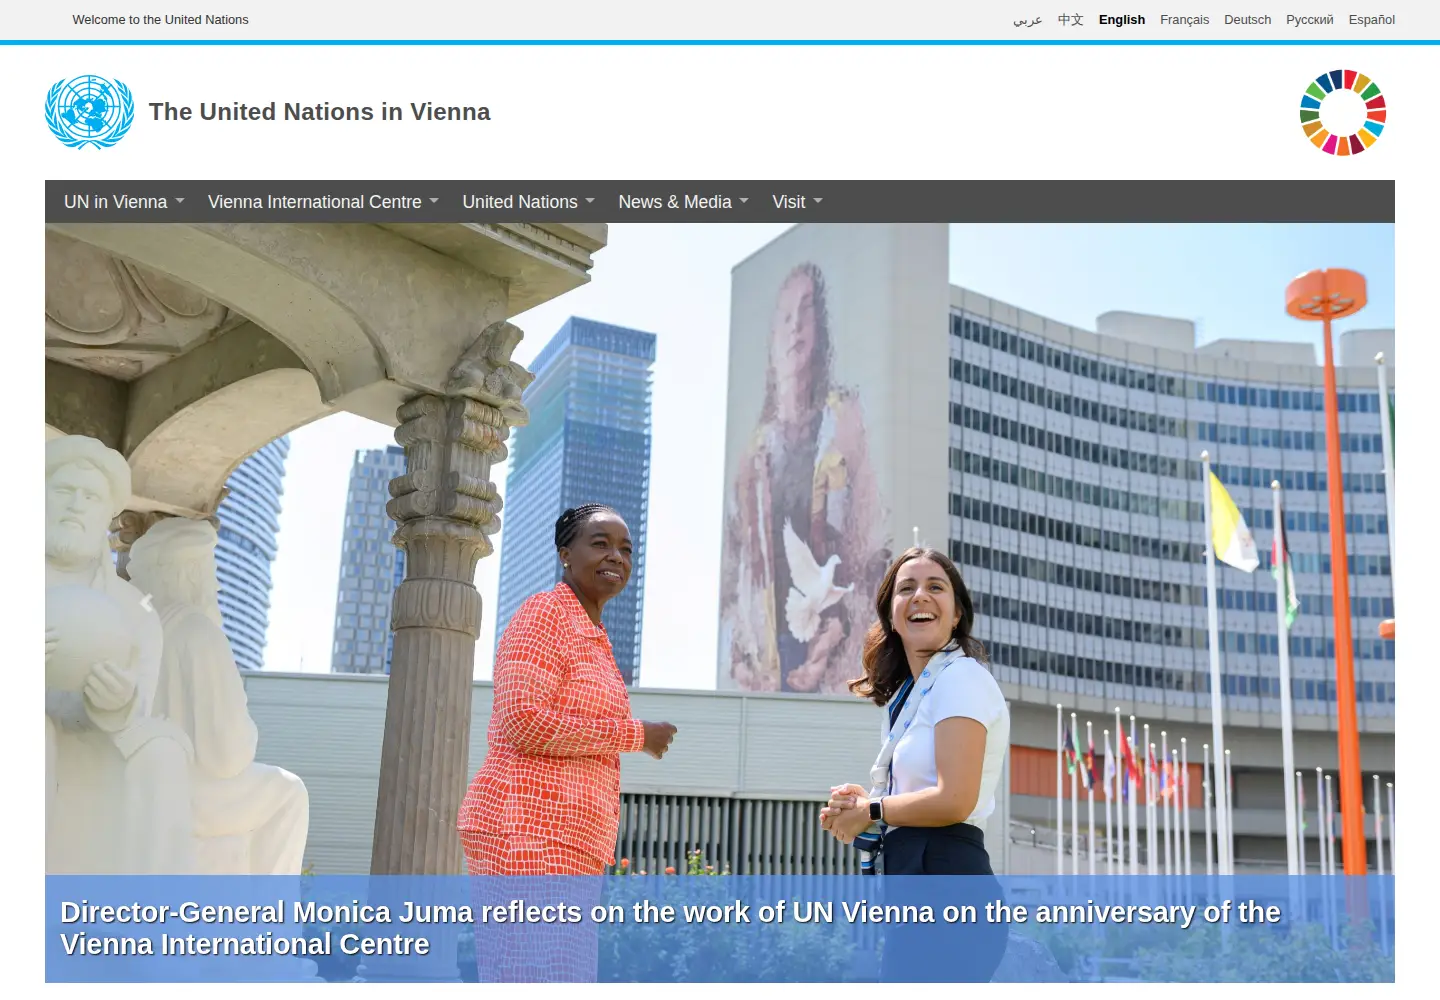Switch language to Chinese

tap(1071, 20)
